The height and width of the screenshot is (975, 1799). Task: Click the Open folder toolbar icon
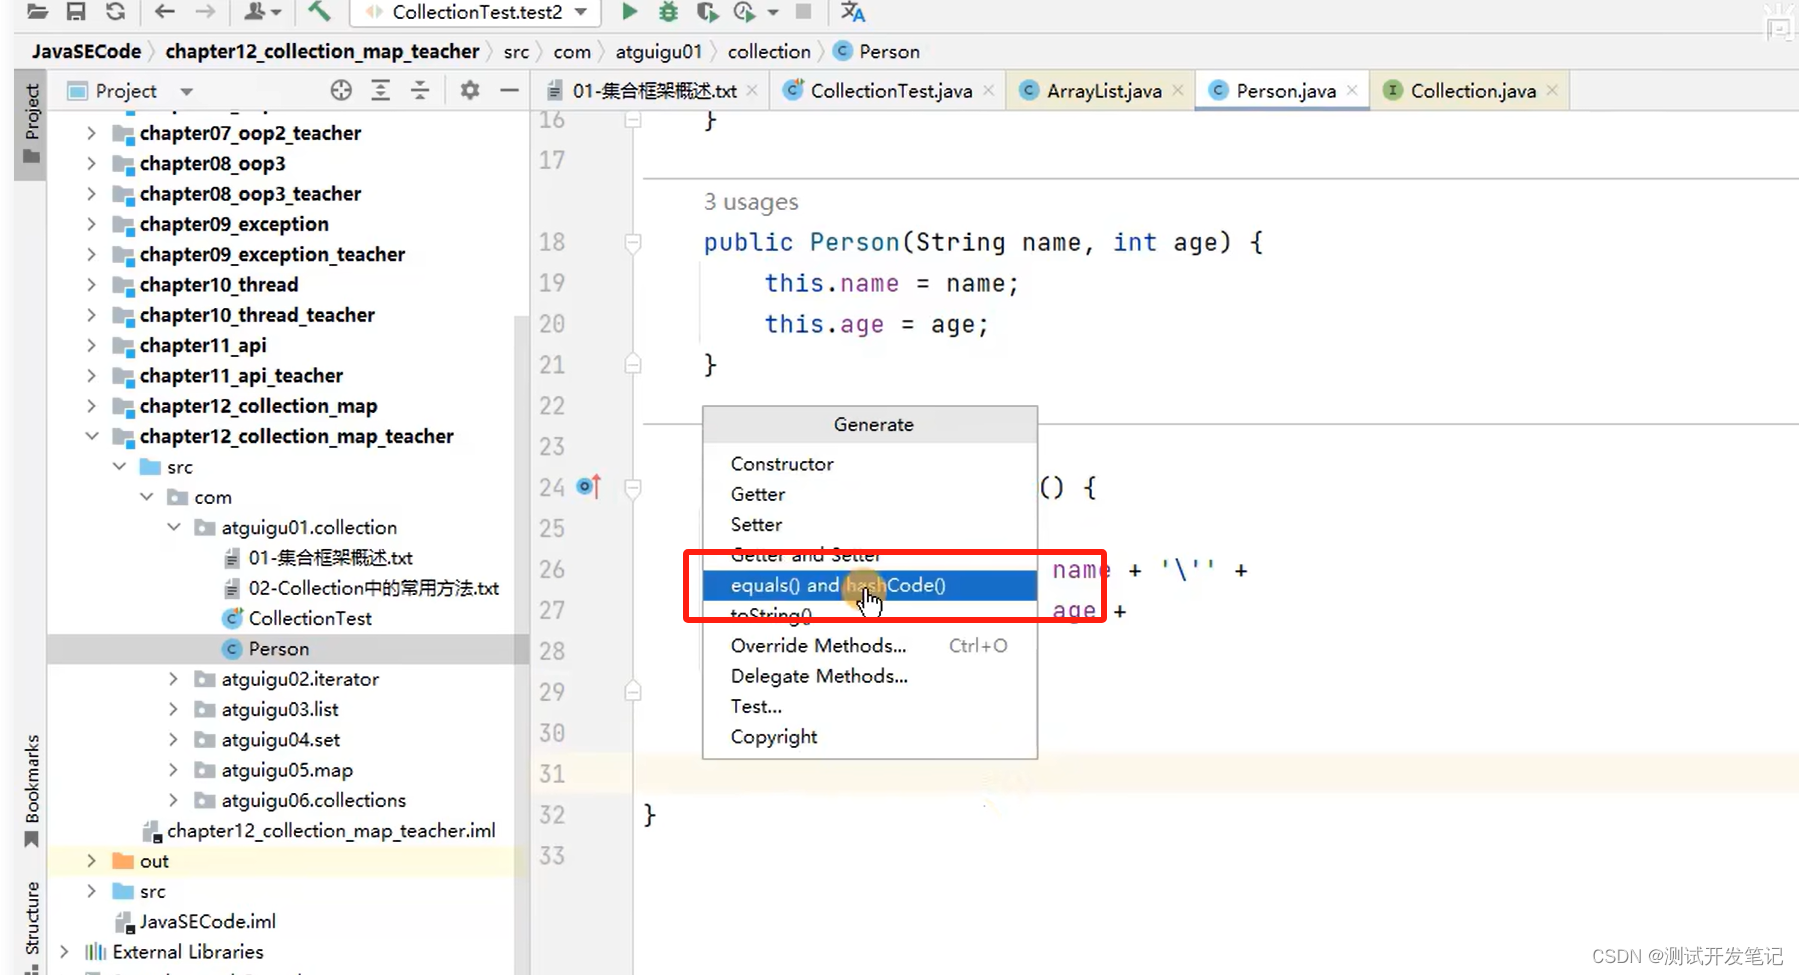click(37, 12)
